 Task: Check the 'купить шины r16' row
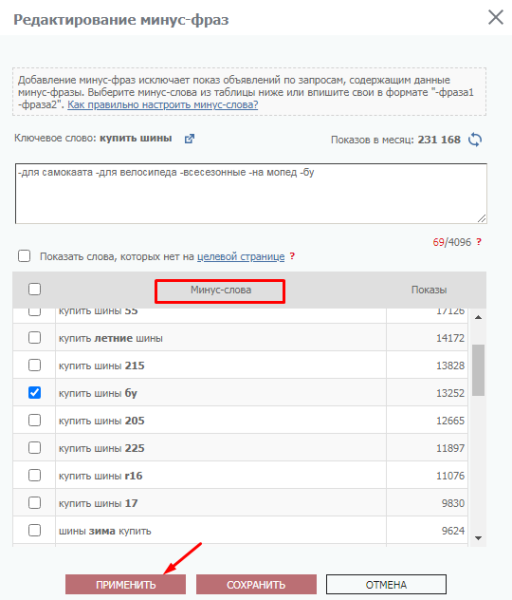34,476
